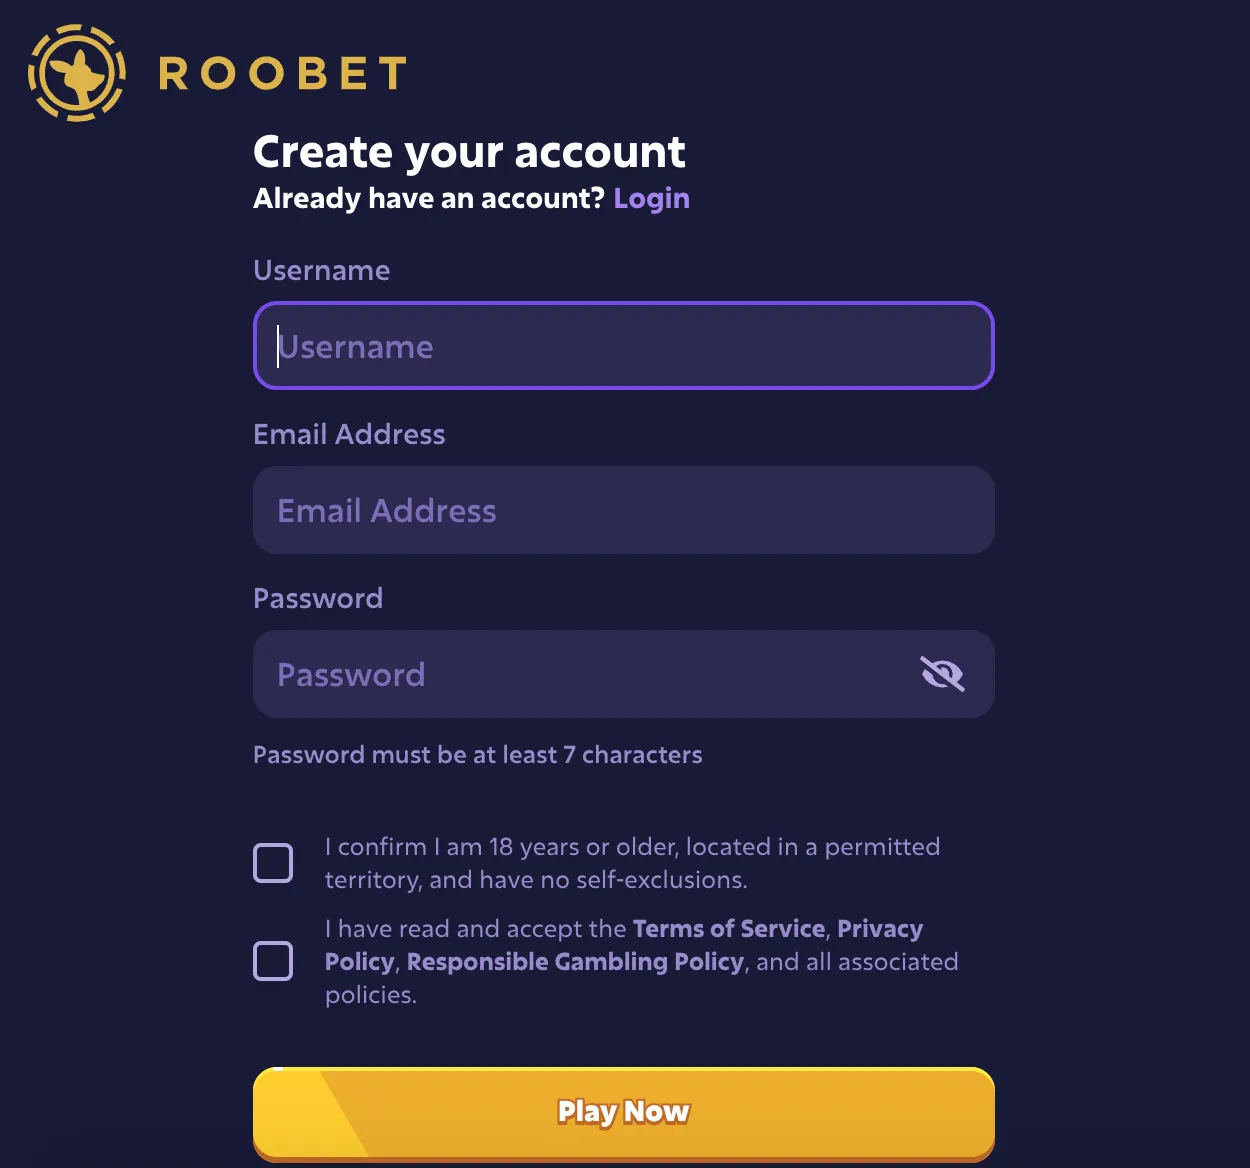Toggle the password visibility icon off
The height and width of the screenshot is (1168, 1250).
[942, 674]
